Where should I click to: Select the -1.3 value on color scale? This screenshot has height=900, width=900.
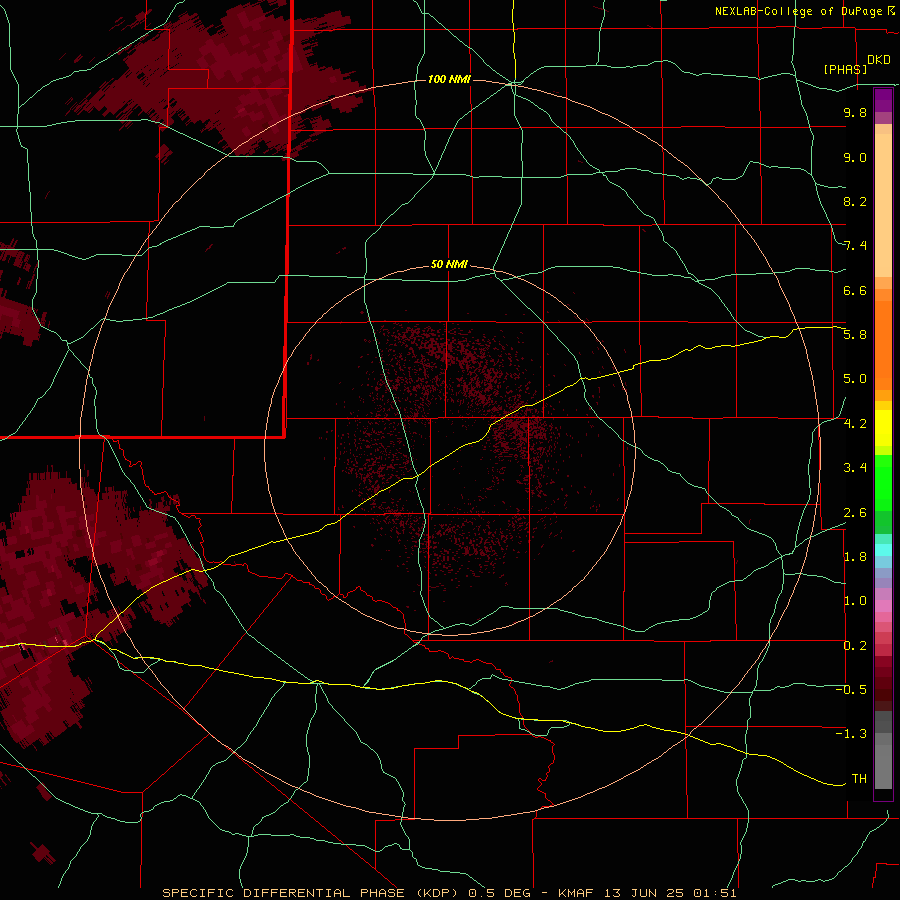[x=851, y=734]
